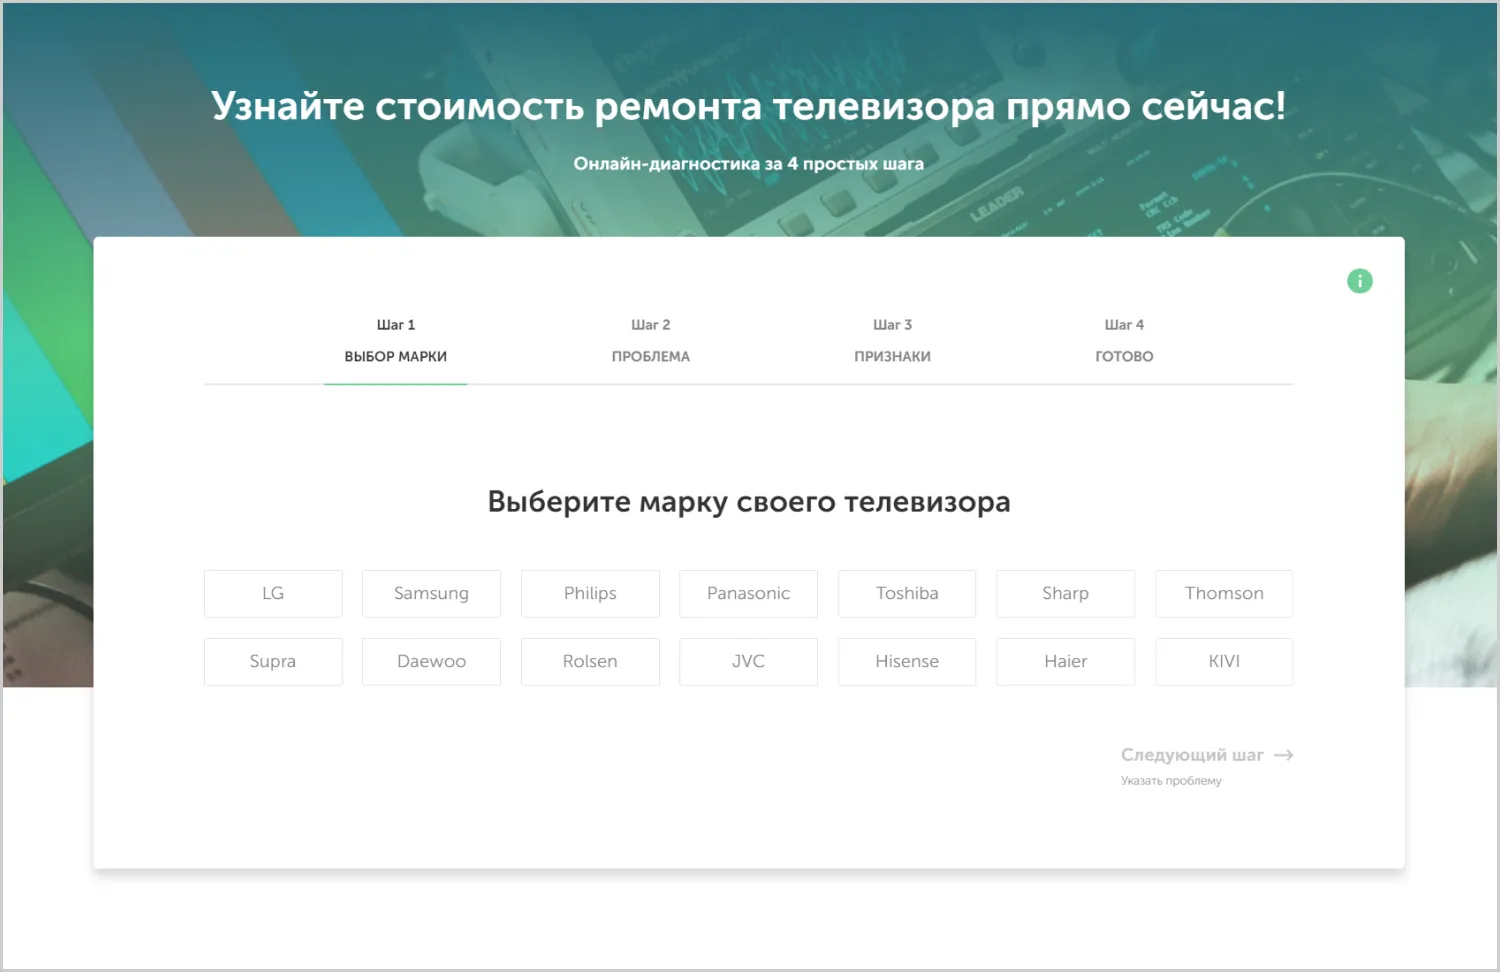Screen dimensions: 1500x972
Task: Click the heading Выберите марку своего телевизора
Action: click(x=749, y=502)
